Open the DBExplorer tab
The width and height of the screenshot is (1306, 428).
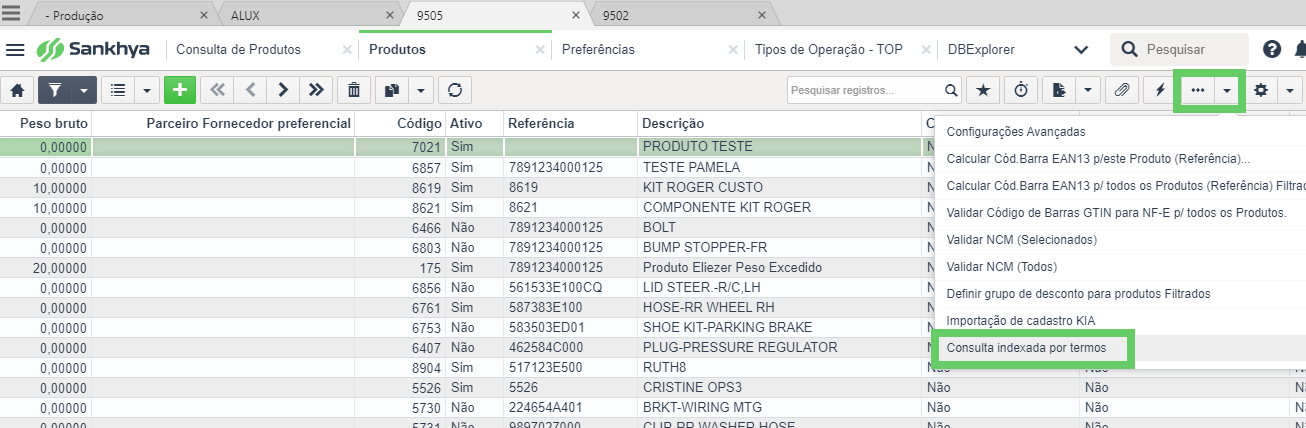pos(981,49)
